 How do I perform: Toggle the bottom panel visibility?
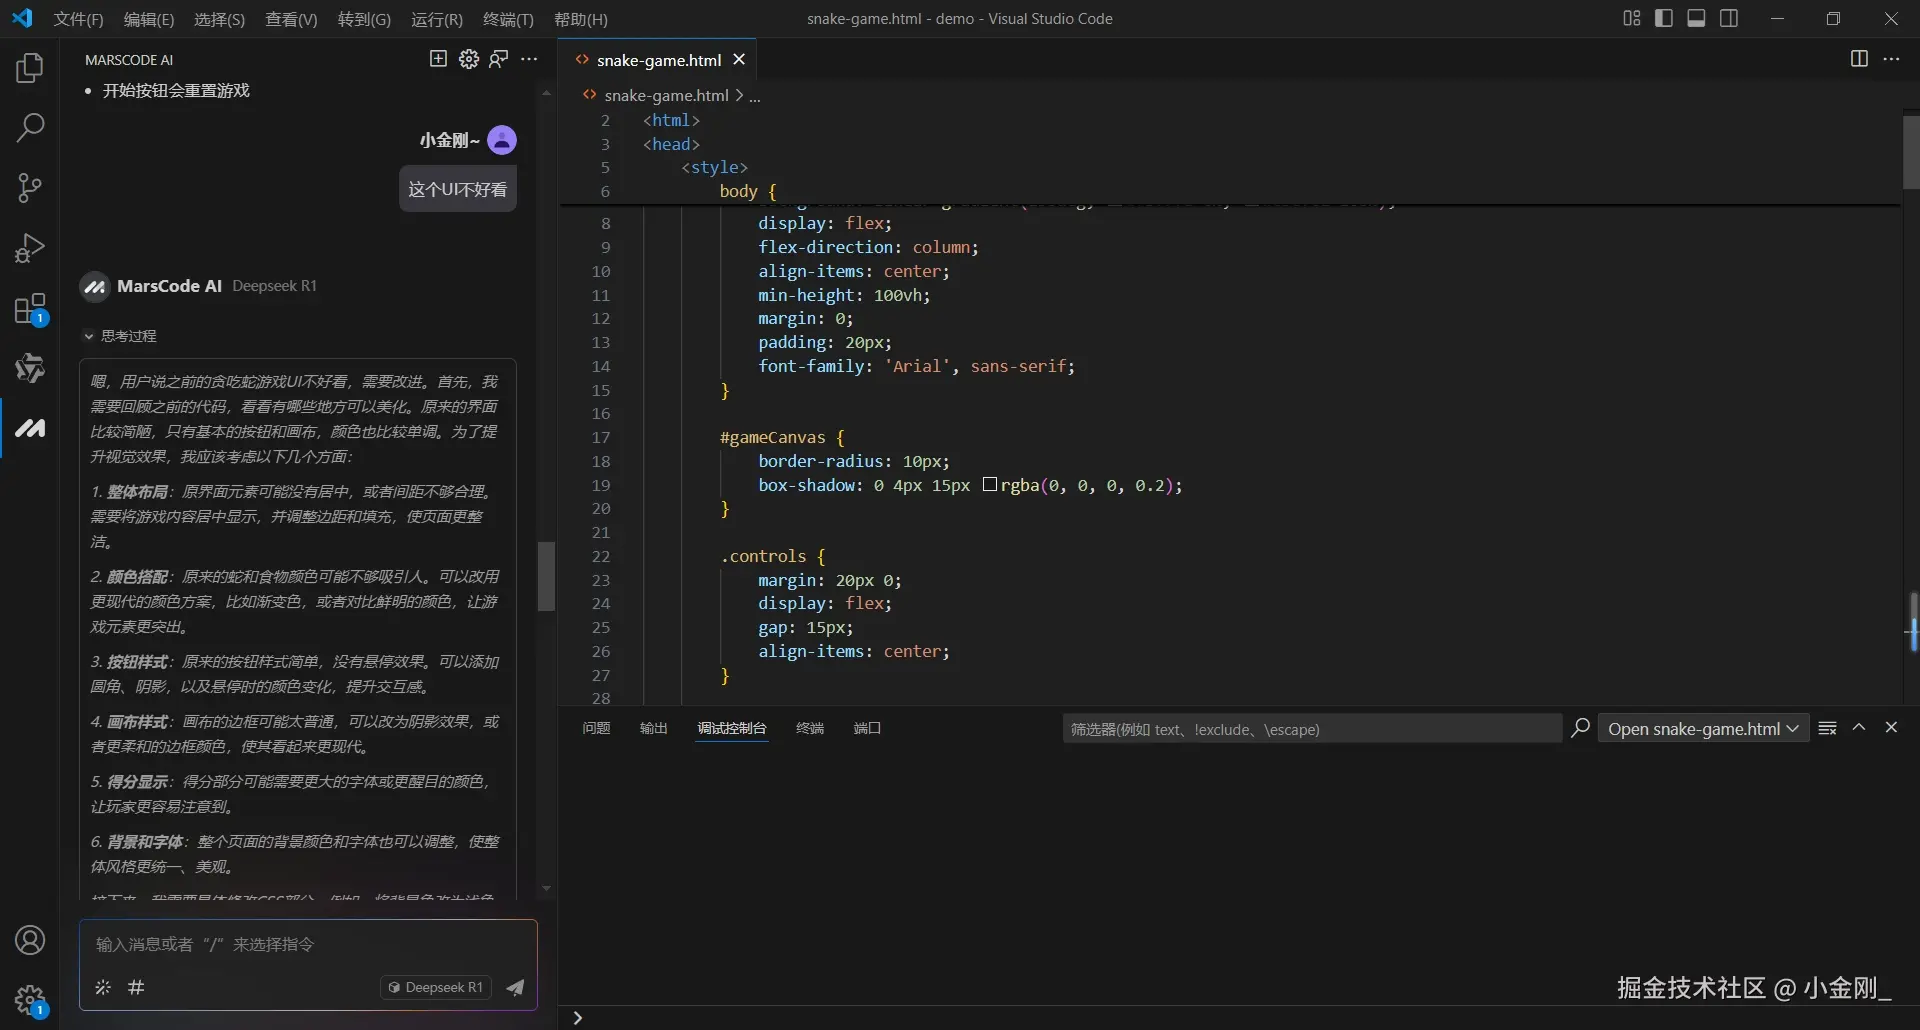tap(1696, 18)
